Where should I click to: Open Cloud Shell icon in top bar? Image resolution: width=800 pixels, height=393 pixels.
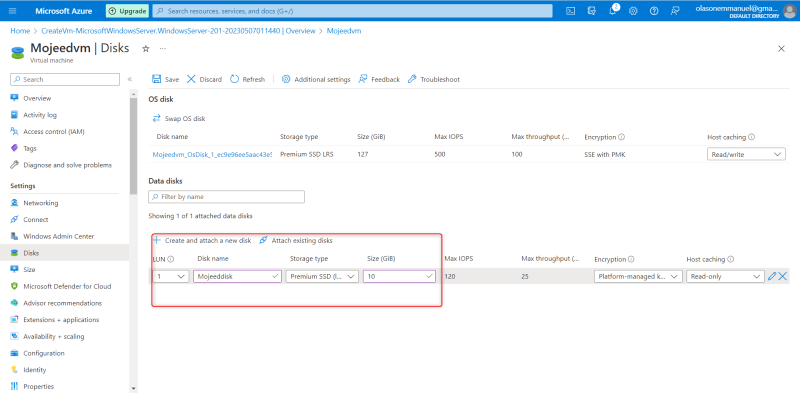click(x=571, y=11)
